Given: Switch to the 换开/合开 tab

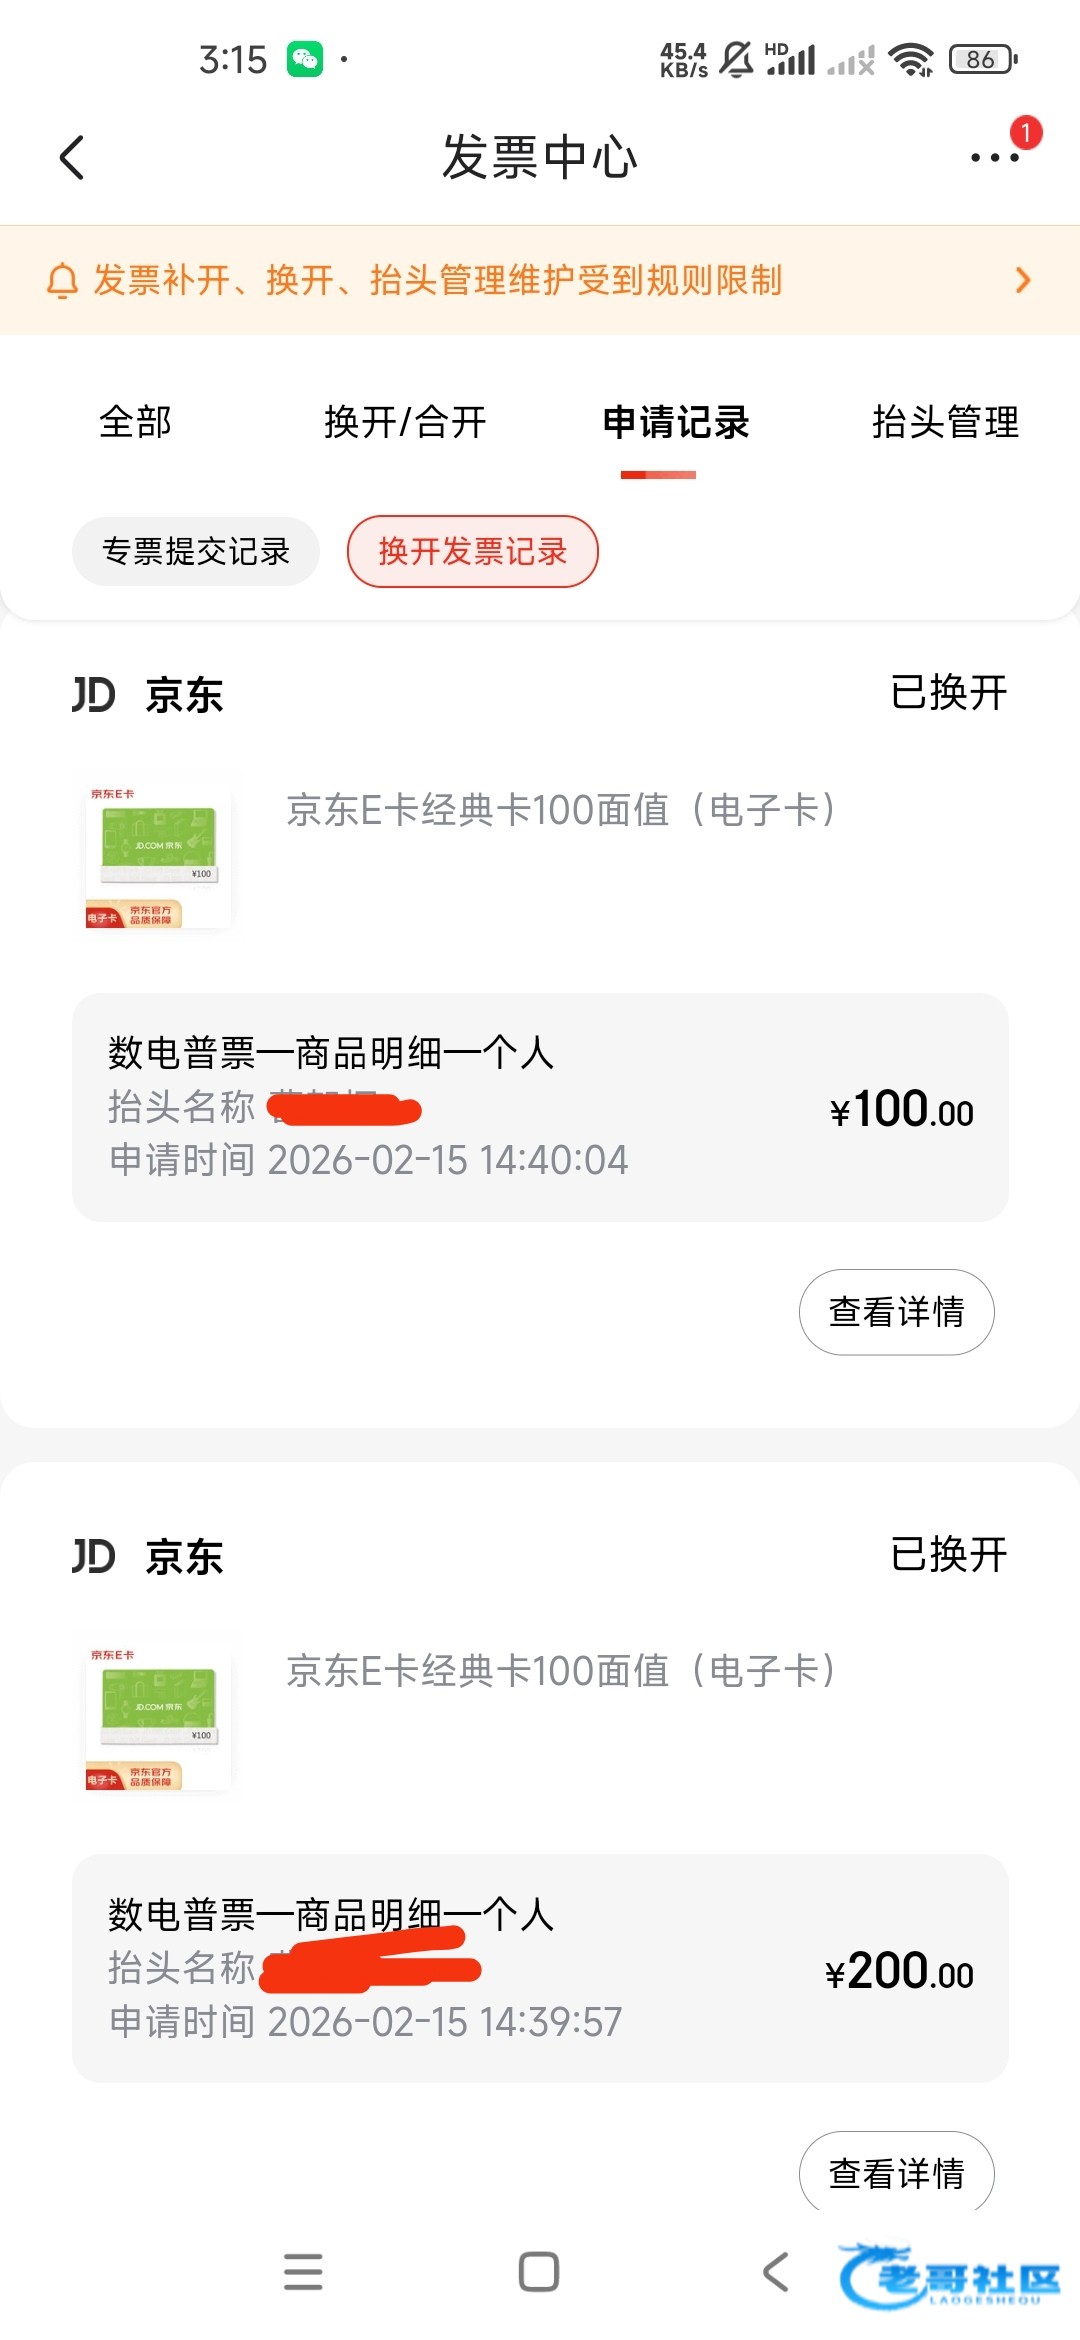Looking at the screenshot, I should (405, 422).
